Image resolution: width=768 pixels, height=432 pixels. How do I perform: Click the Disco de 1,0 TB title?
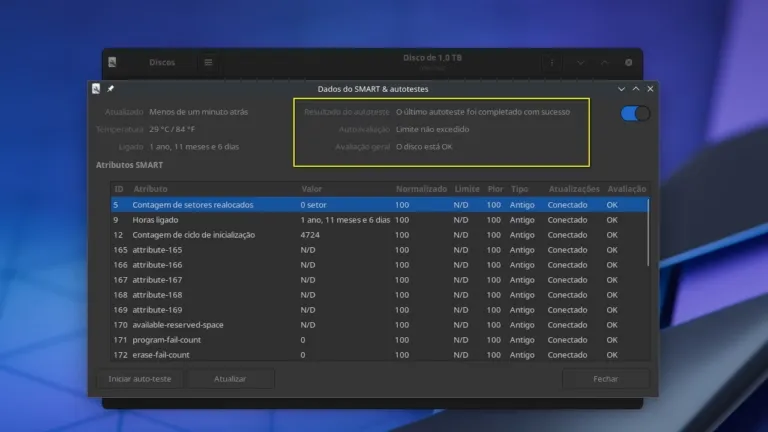click(x=432, y=57)
